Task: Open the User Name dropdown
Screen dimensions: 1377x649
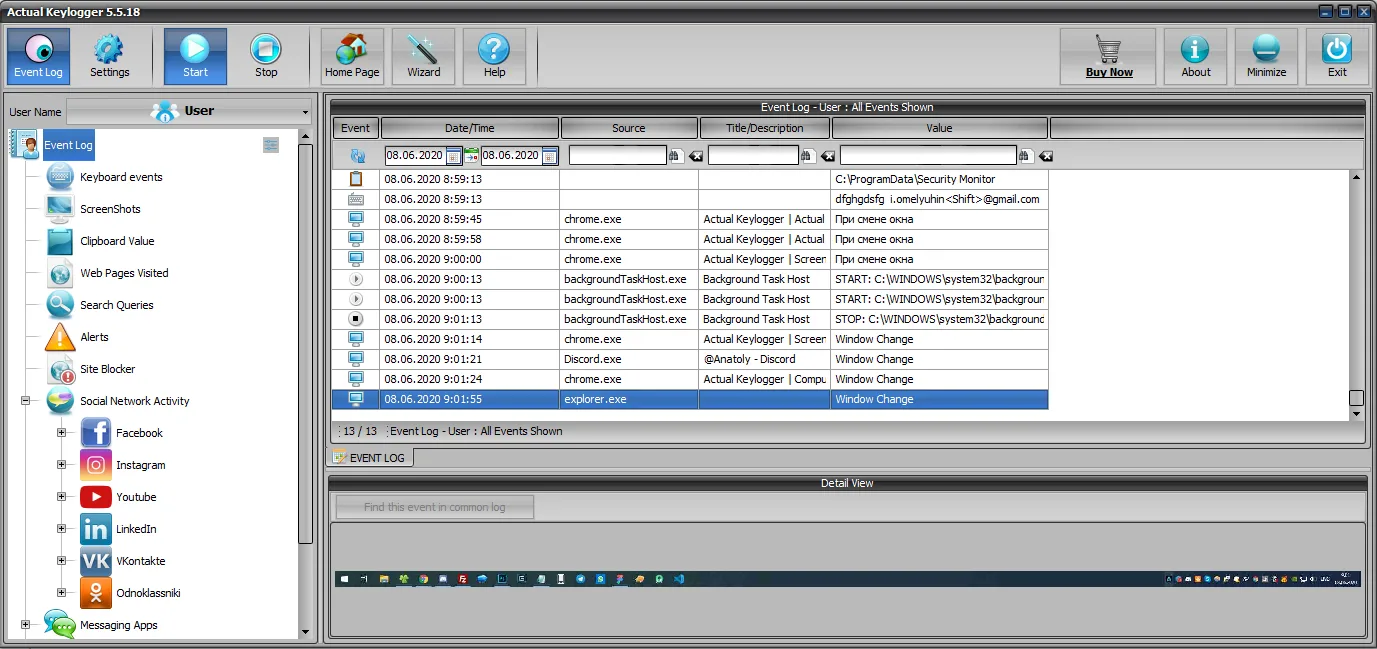Action: click(189, 111)
